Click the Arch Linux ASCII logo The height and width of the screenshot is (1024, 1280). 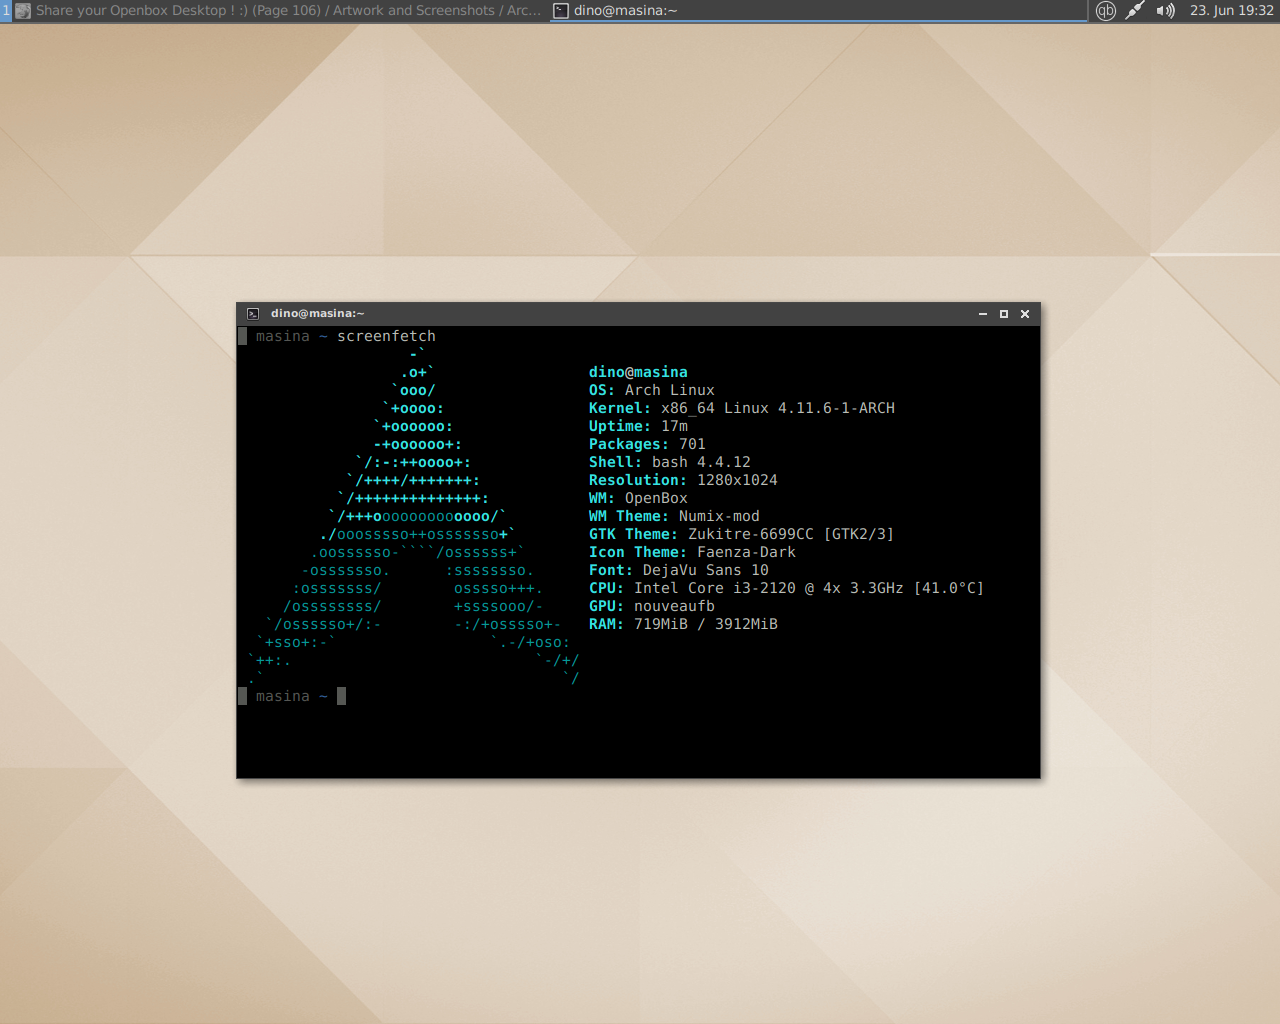pyautogui.click(x=413, y=517)
